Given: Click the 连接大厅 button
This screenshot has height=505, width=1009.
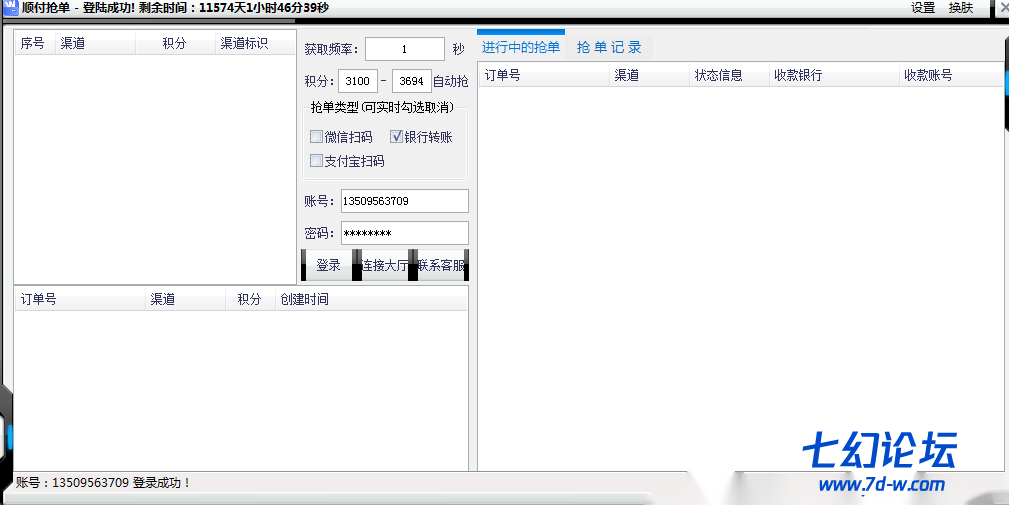Looking at the screenshot, I should click(x=385, y=265).
